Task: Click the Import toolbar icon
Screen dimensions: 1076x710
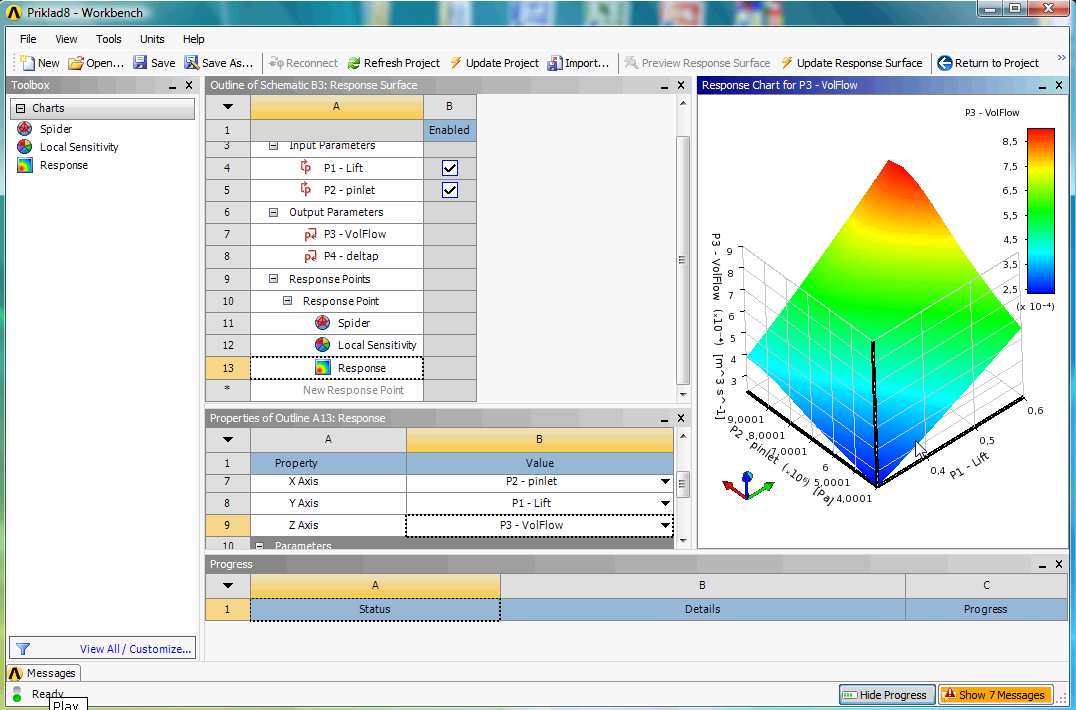Action: 554,63
